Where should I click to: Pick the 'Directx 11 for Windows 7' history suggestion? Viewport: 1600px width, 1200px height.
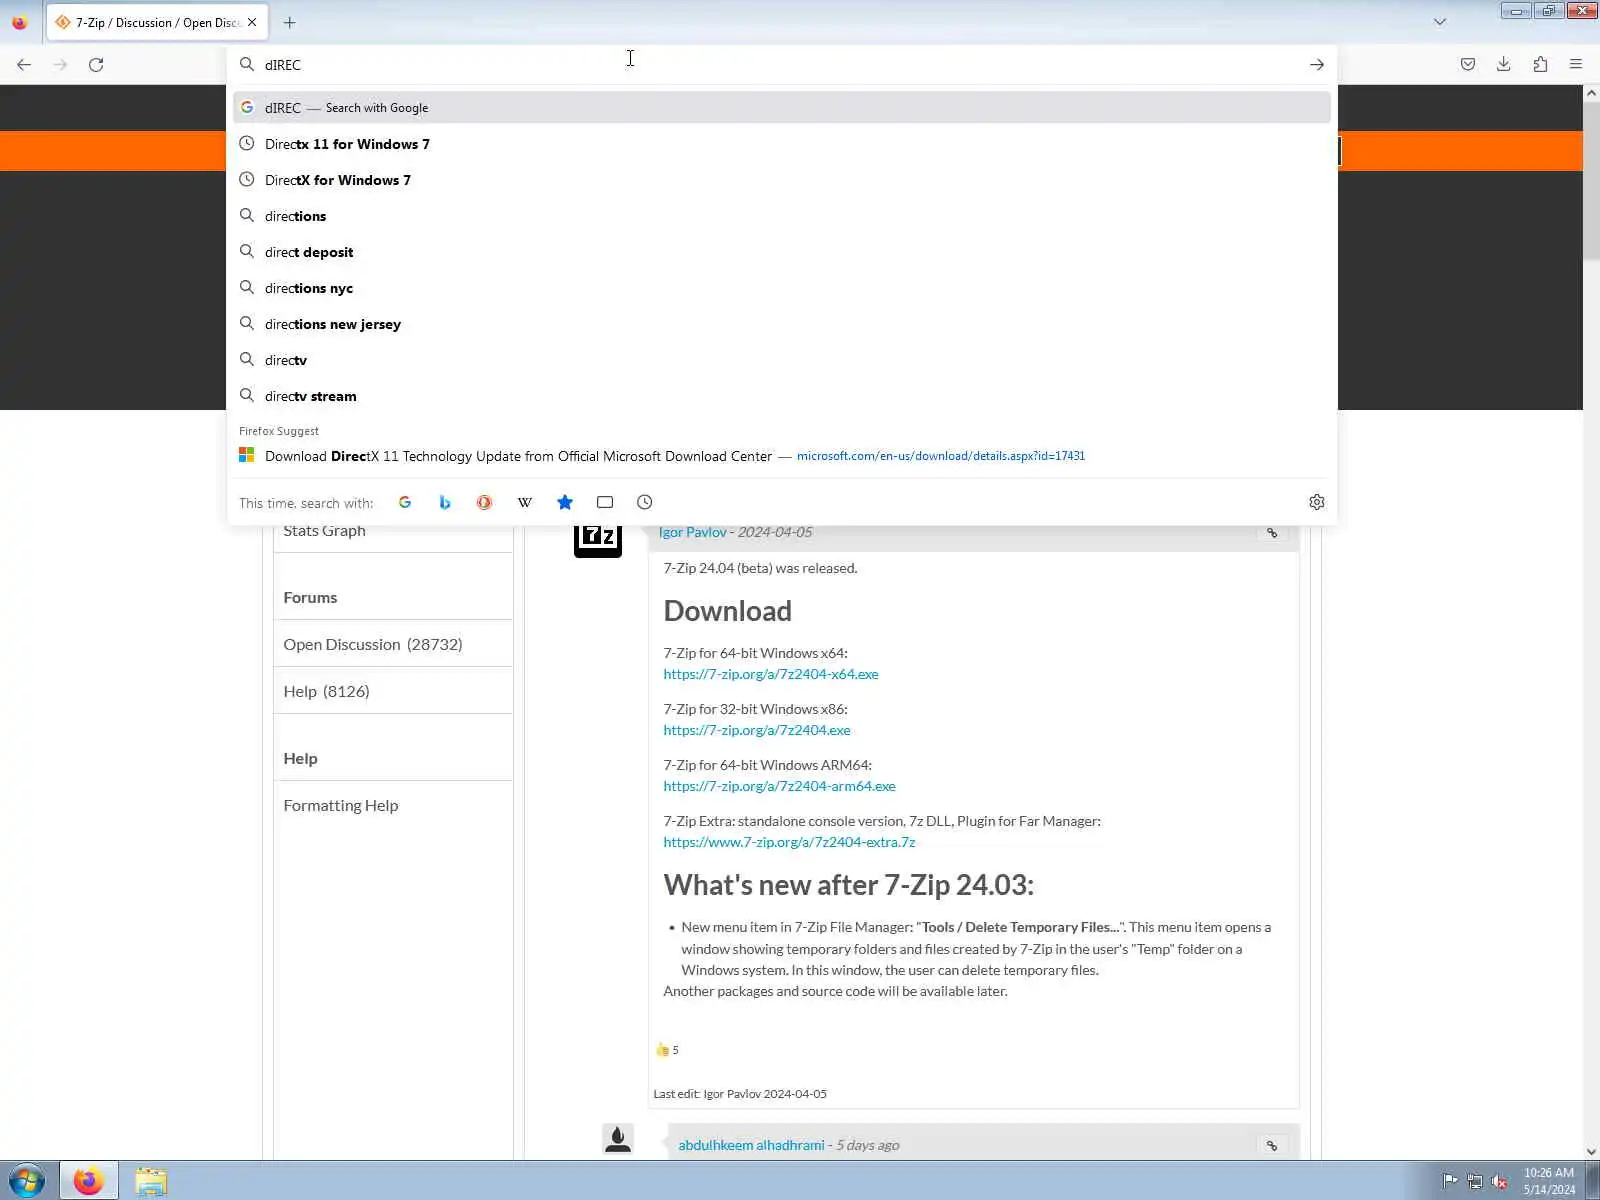click(x=782, y=144)
